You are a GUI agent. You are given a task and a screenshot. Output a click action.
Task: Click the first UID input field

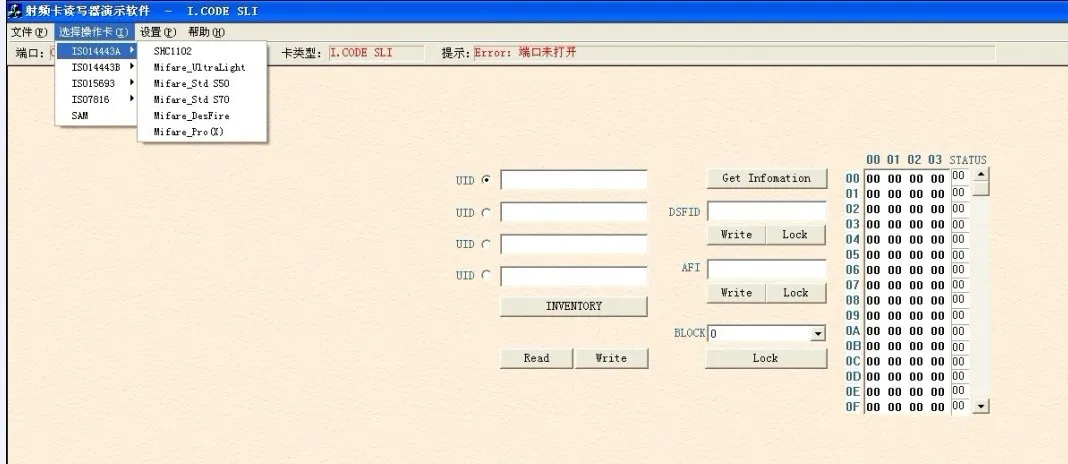tap(574, 180)
